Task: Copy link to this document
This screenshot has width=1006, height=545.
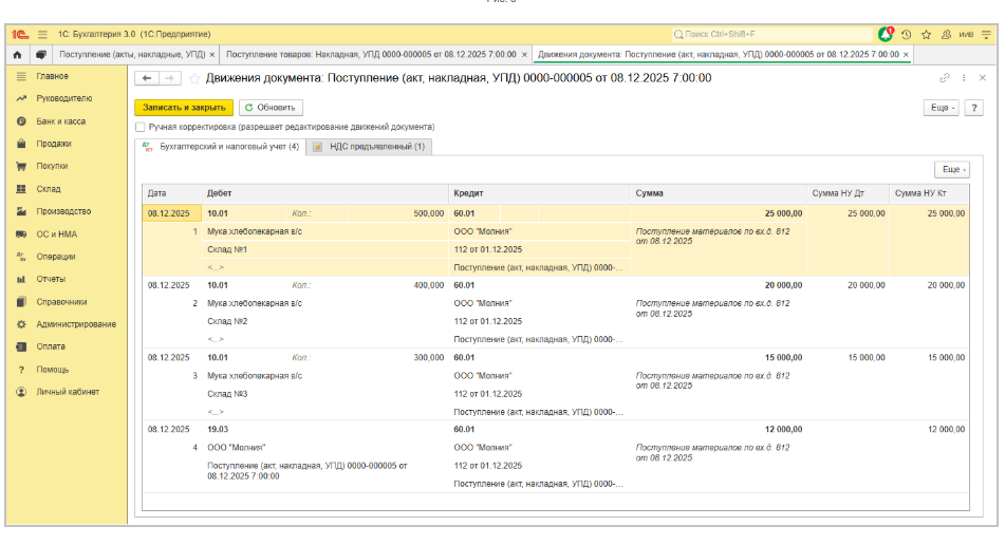Action: pyautogui.click(x=944, y=78)
